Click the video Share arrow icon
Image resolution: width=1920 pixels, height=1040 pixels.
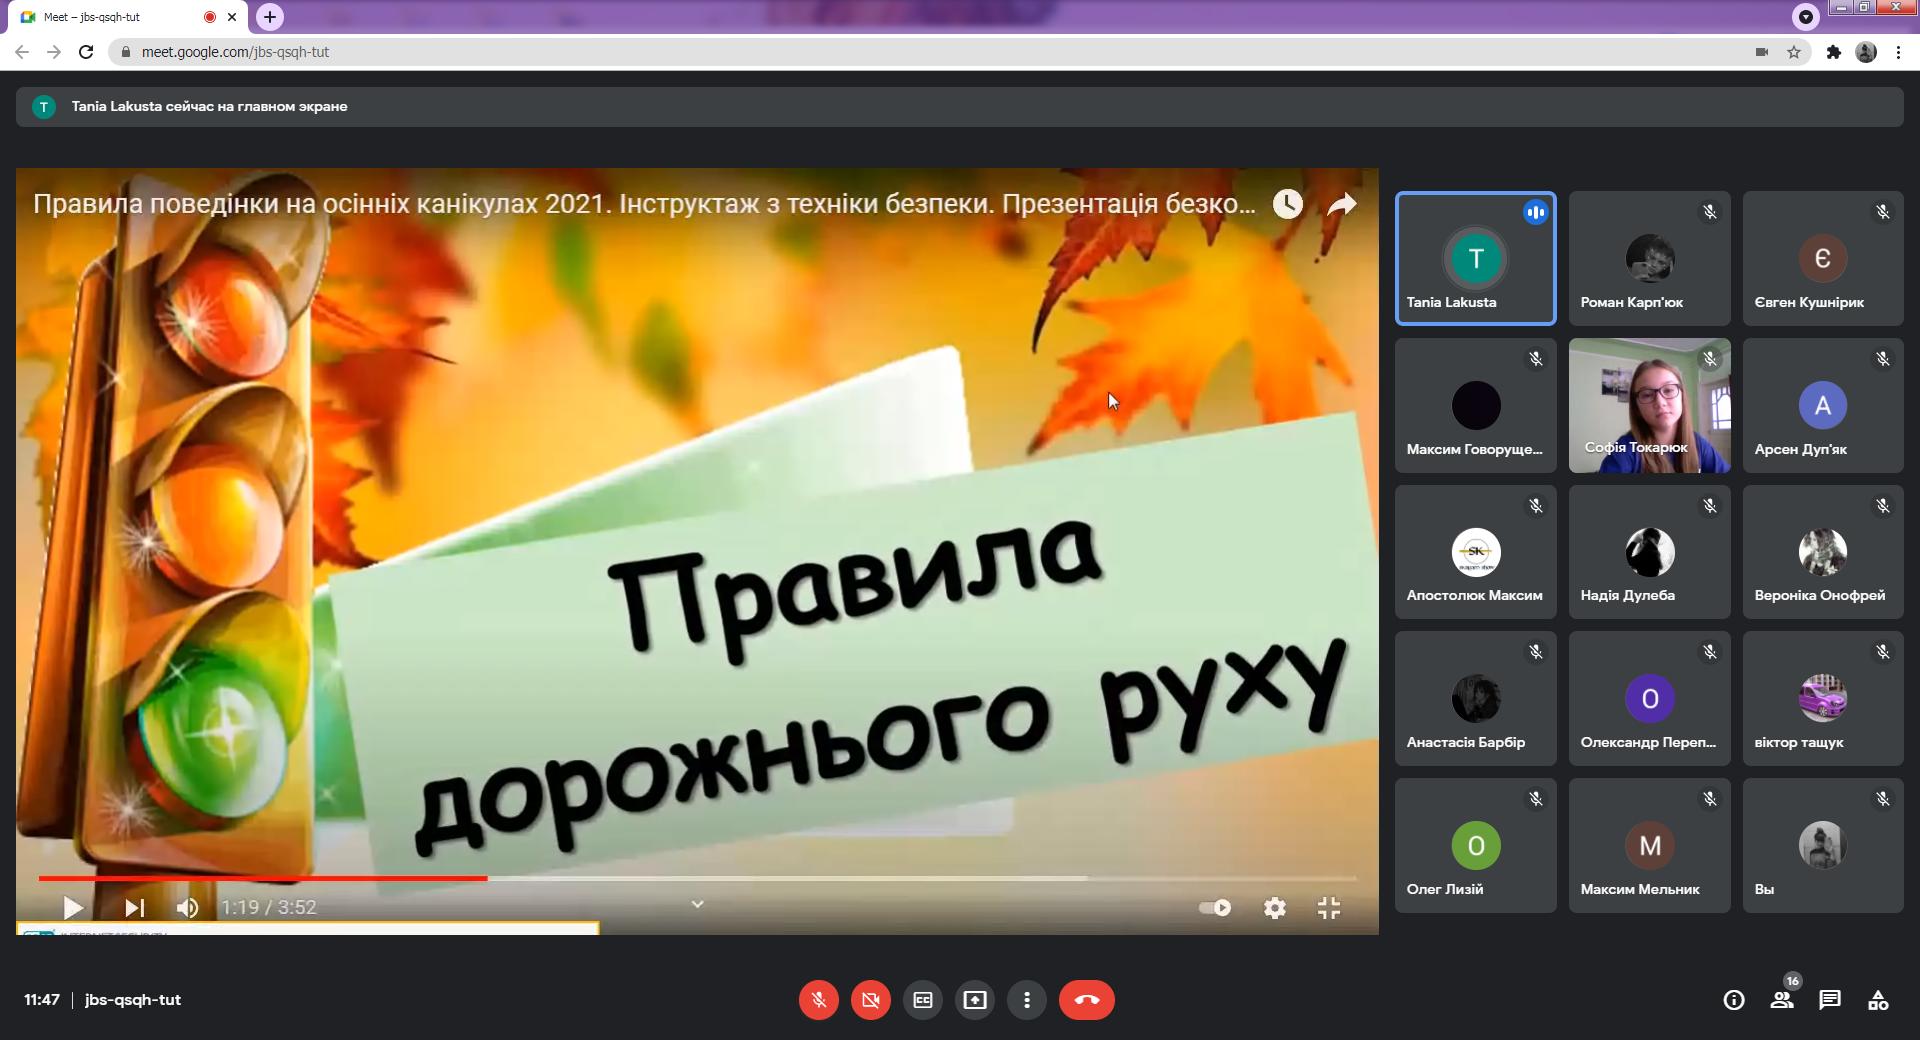click(x=1342, y=204)
